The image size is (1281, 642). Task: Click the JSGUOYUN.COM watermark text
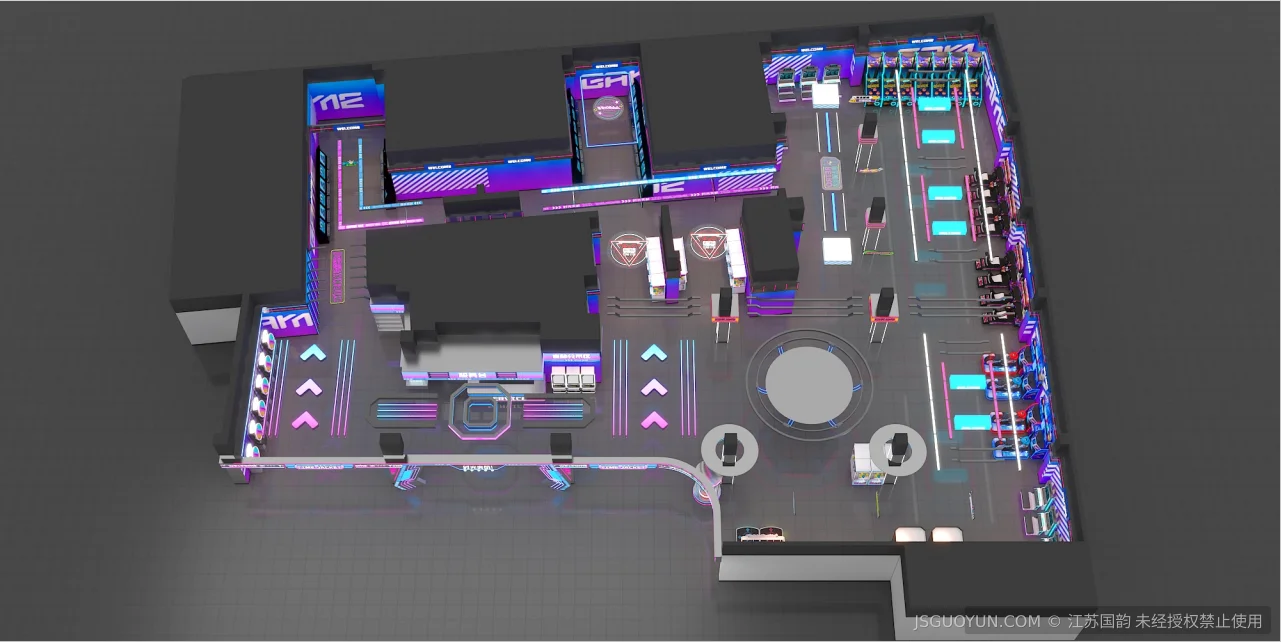976,621
